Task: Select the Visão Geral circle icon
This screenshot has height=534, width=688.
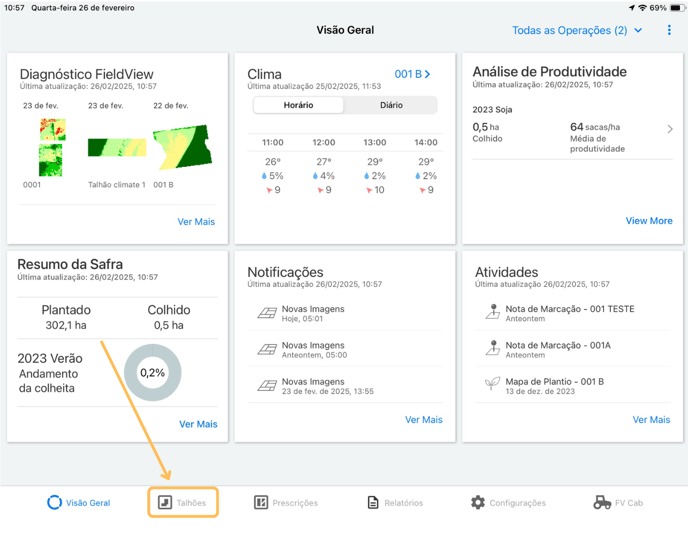Action: click(54, 502)
